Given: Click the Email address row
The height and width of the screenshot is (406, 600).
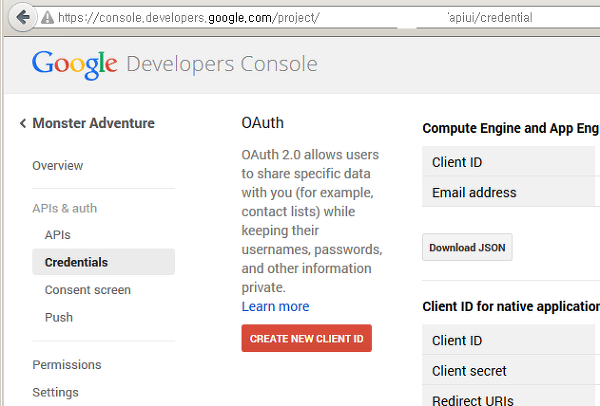Looking at the screenshot, I should [511, 192].
